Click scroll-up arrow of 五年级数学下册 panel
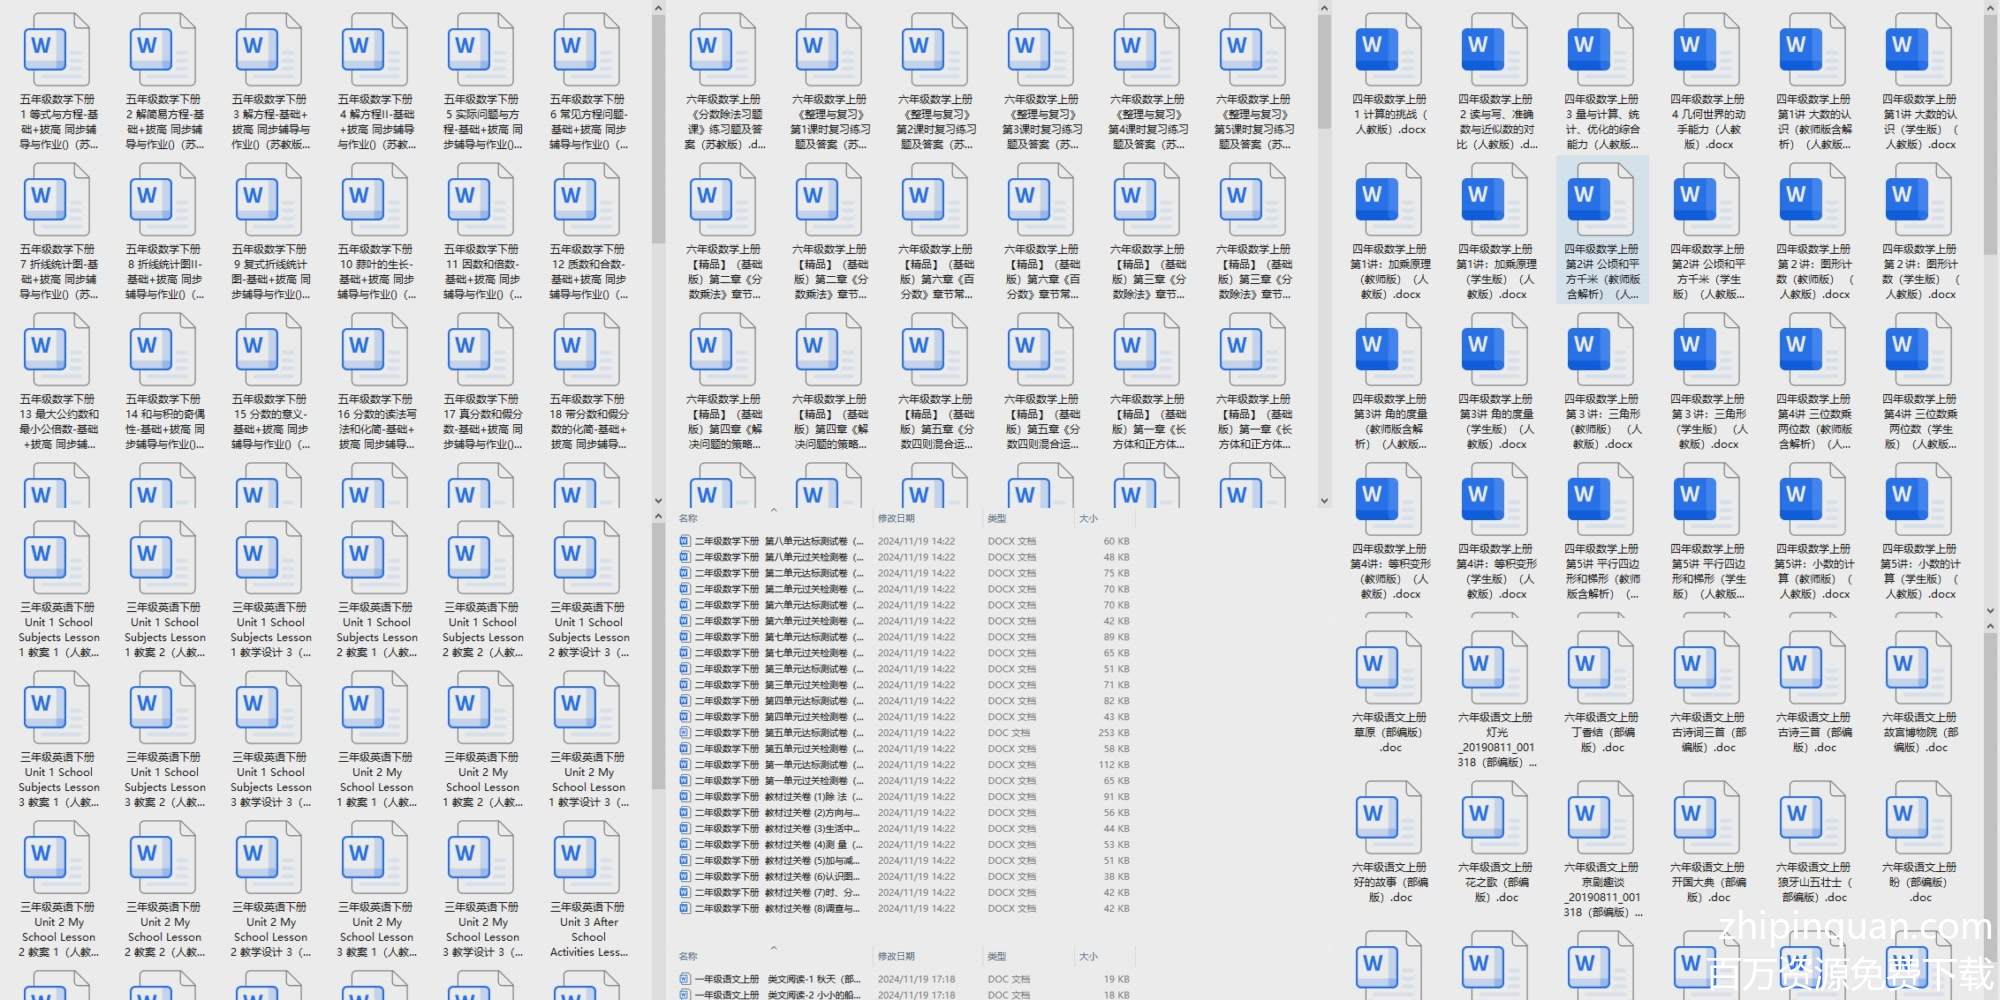Viewport: 2000px width, 1000px height. [x=658, y=9]
